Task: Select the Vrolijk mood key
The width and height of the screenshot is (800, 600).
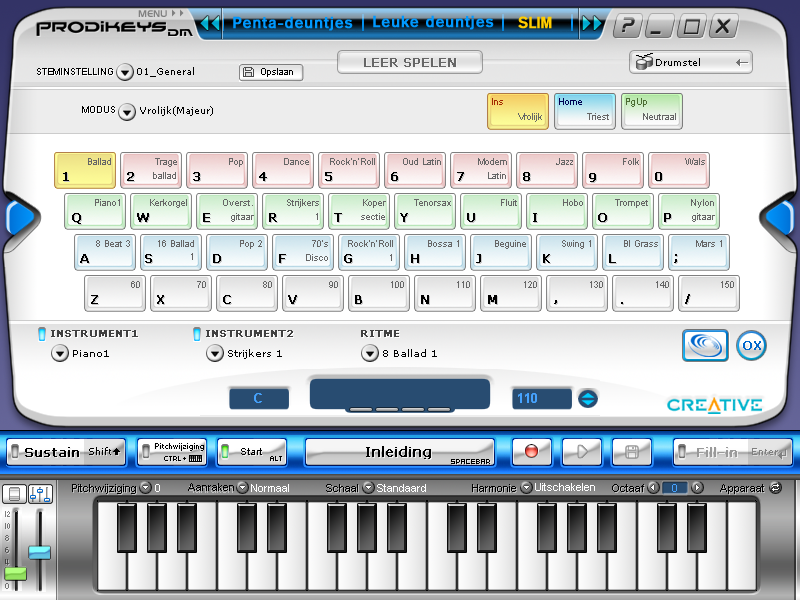Action: [518, 111]
